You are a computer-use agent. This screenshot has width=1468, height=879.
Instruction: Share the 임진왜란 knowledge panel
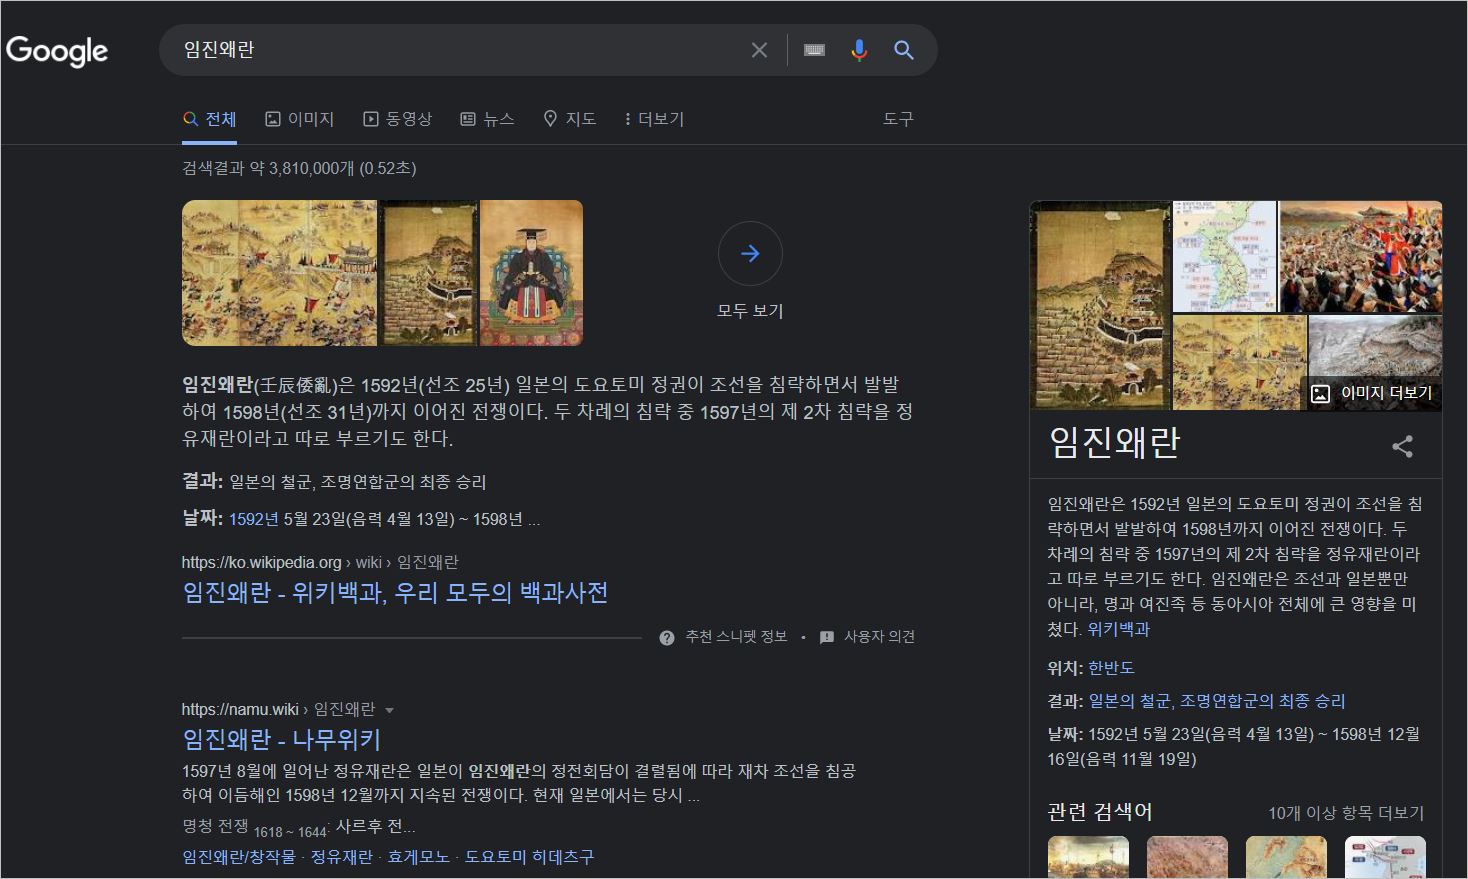[1403, 446]
